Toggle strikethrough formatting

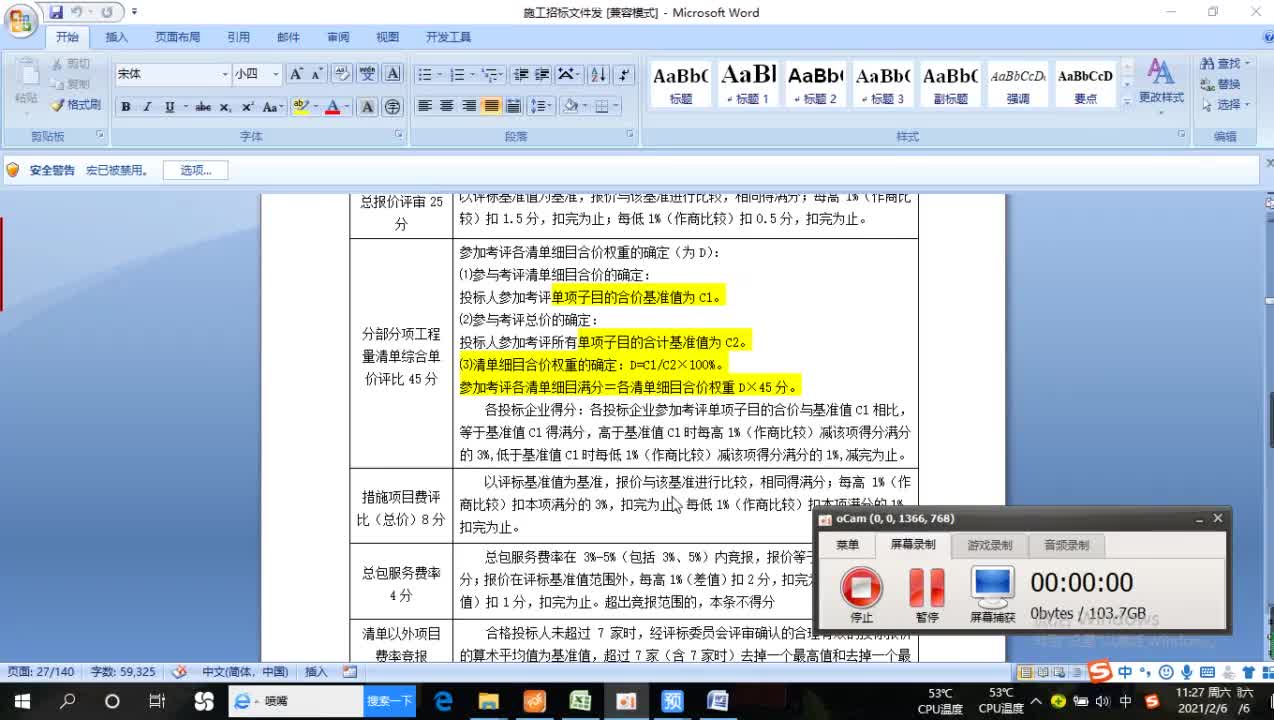[203, 107]
